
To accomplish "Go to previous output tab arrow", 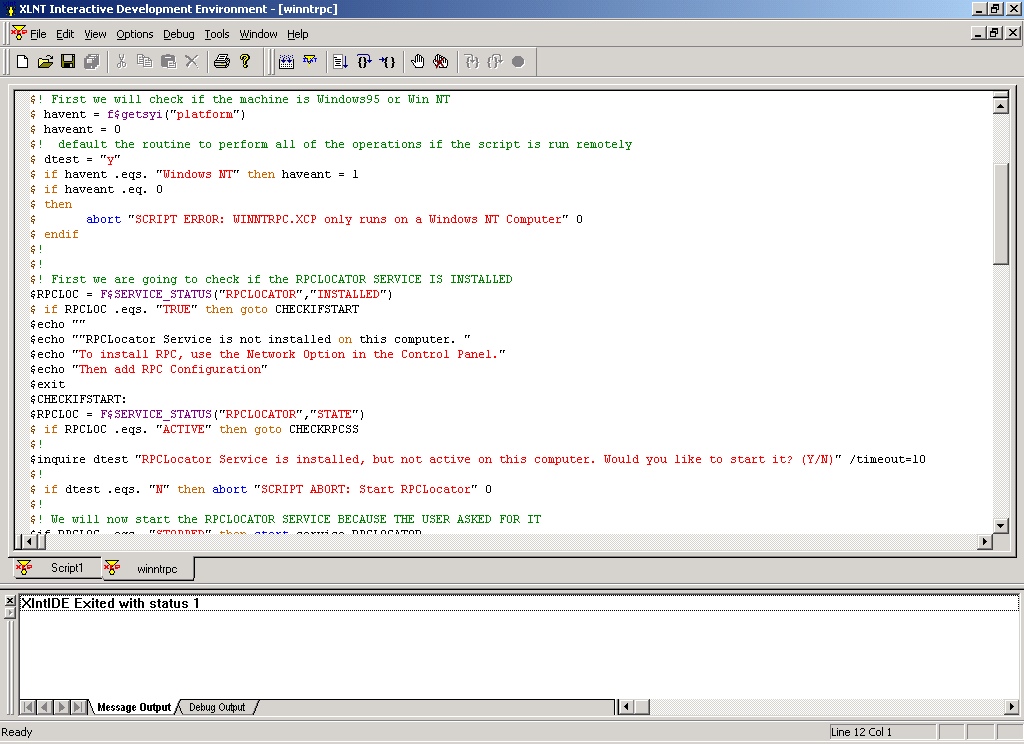I will click(45, 707).
